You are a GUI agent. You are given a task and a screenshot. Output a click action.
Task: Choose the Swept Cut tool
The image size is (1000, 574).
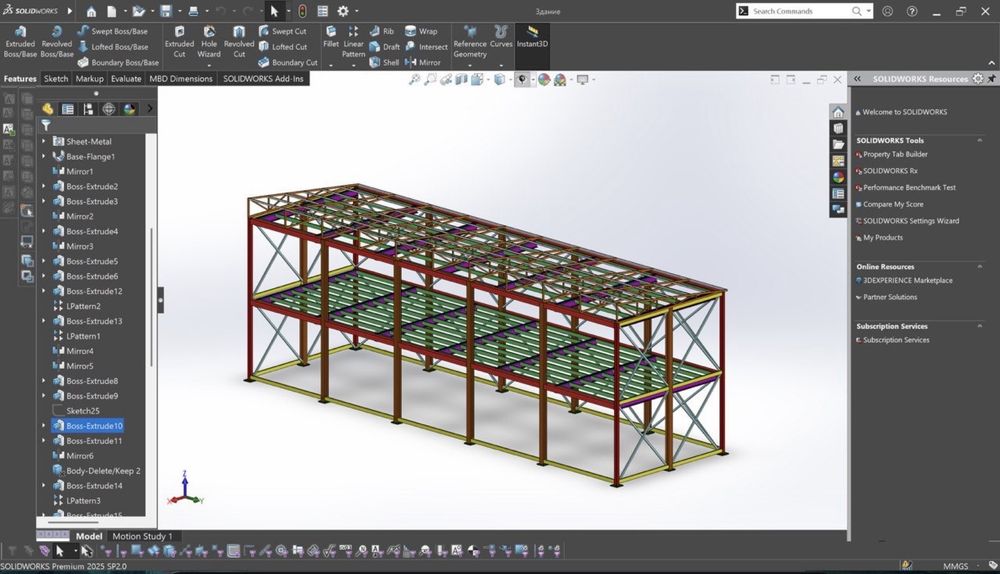coord(282,31)
